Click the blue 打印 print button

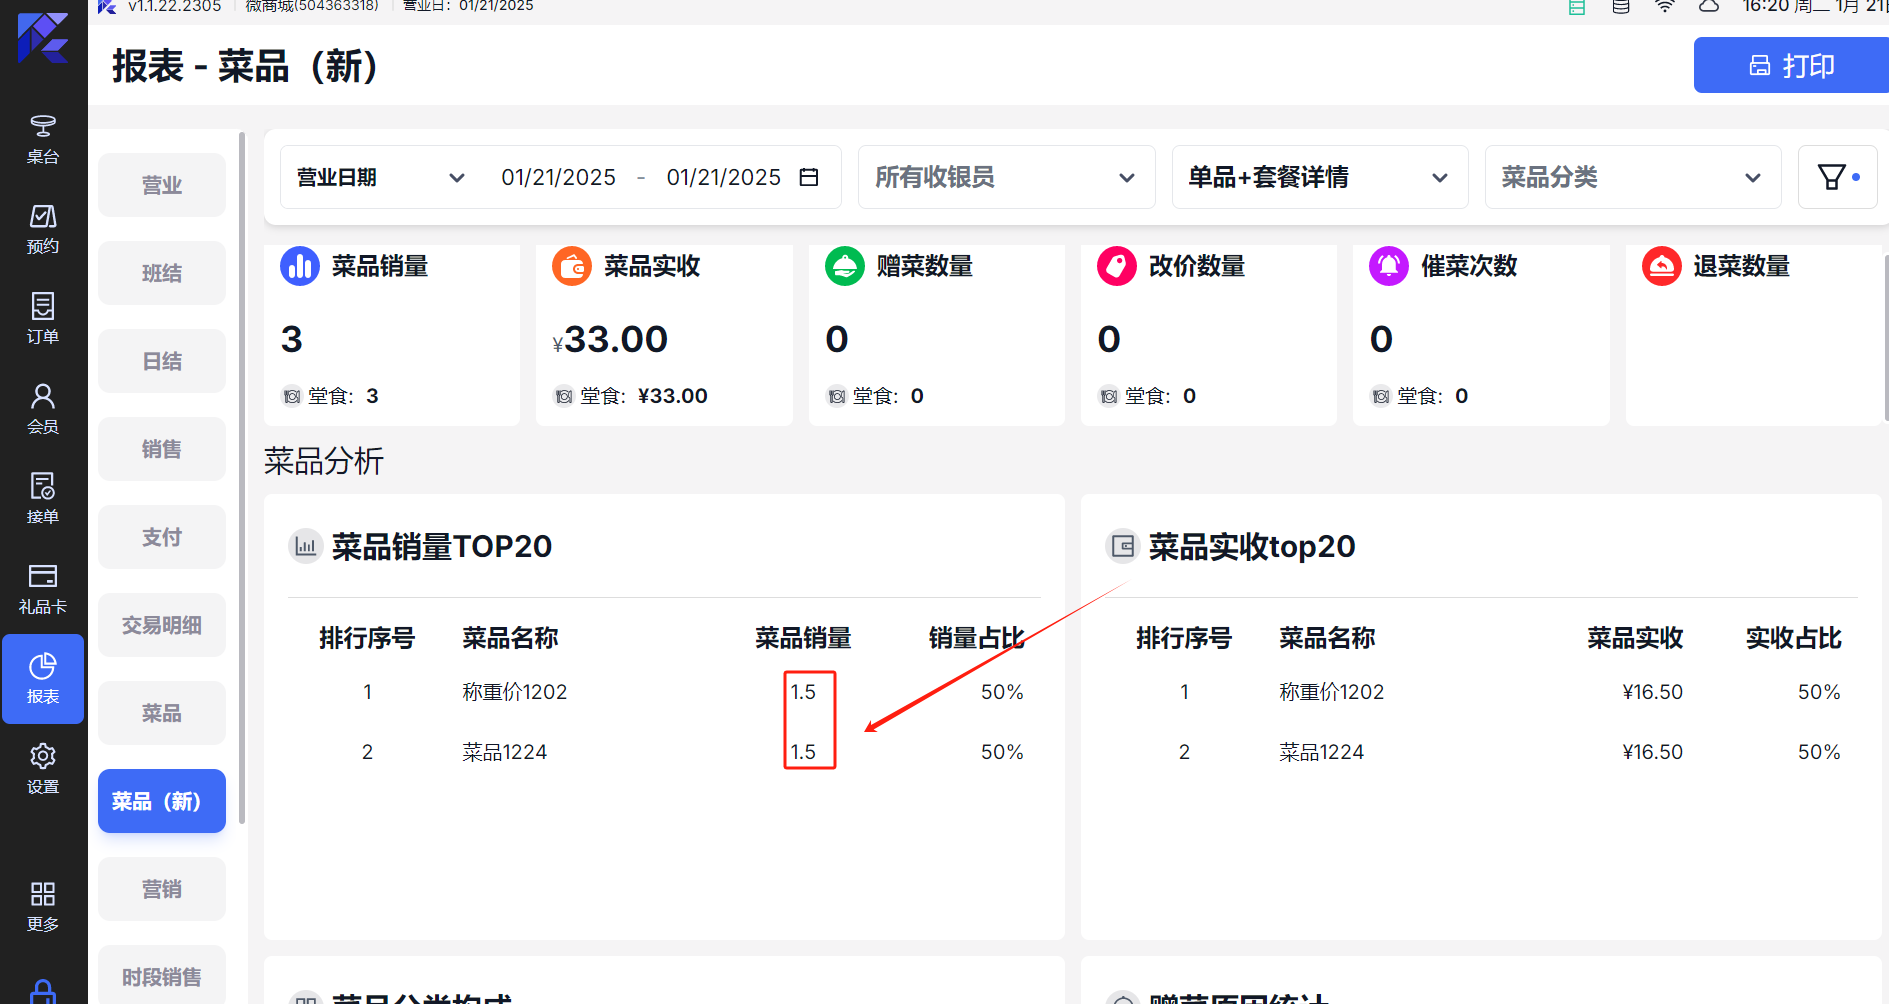[1791, 65]
